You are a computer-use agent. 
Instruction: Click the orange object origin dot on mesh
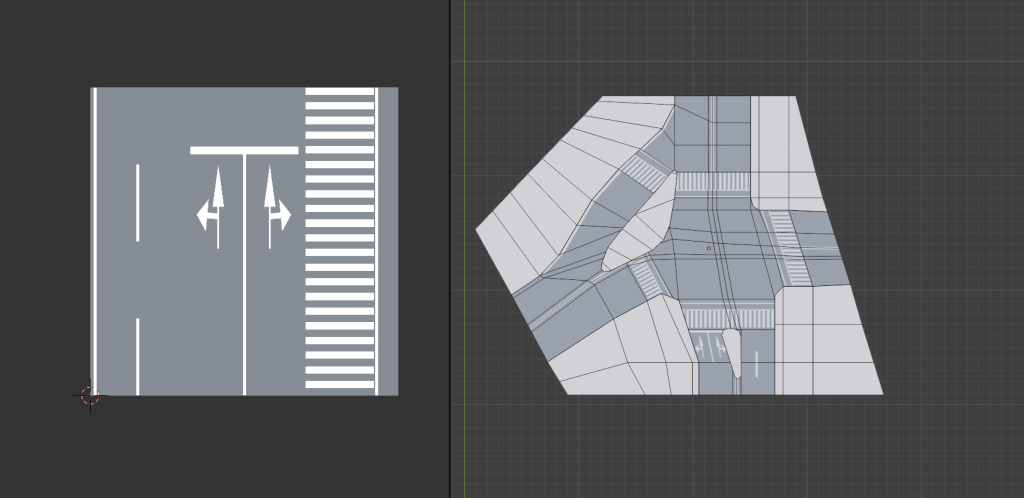coord(709,248)
